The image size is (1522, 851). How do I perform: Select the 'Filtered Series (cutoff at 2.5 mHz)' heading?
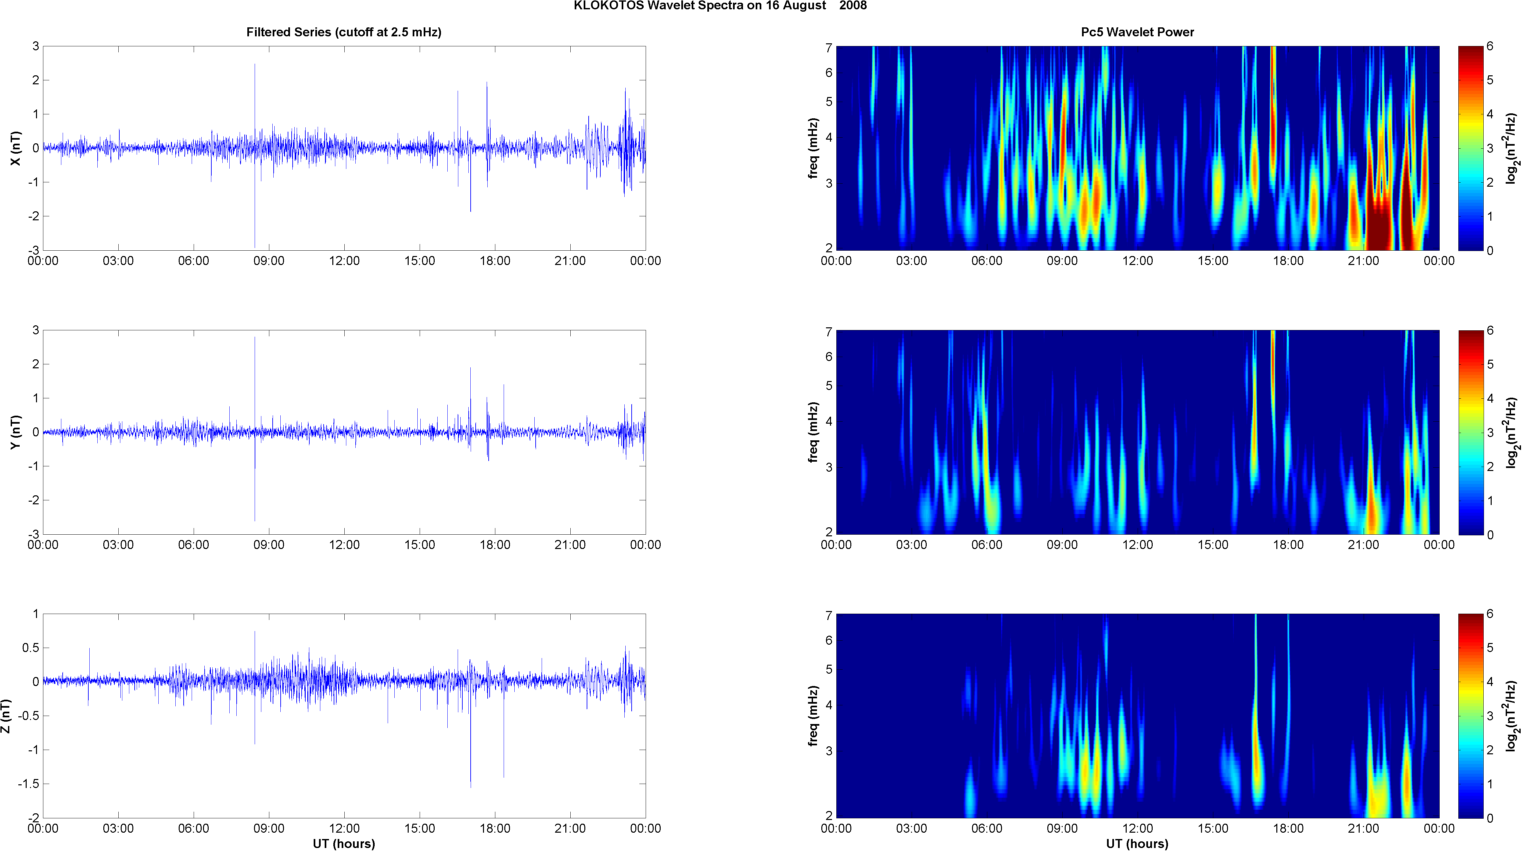[344, 32]
